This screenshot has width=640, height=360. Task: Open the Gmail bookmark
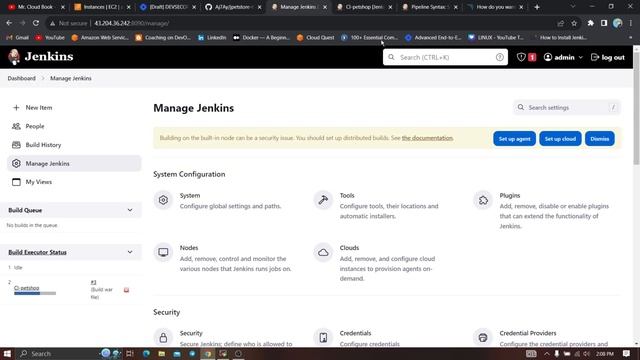tap(18, 38)
